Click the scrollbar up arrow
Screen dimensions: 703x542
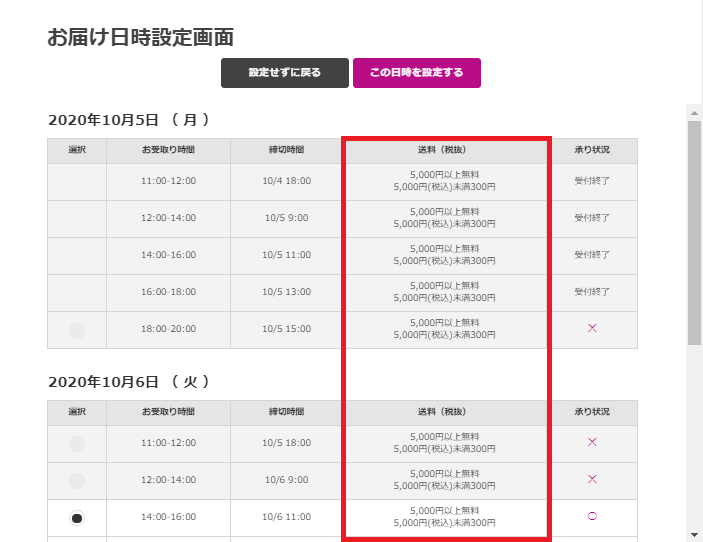pos(694,112)
